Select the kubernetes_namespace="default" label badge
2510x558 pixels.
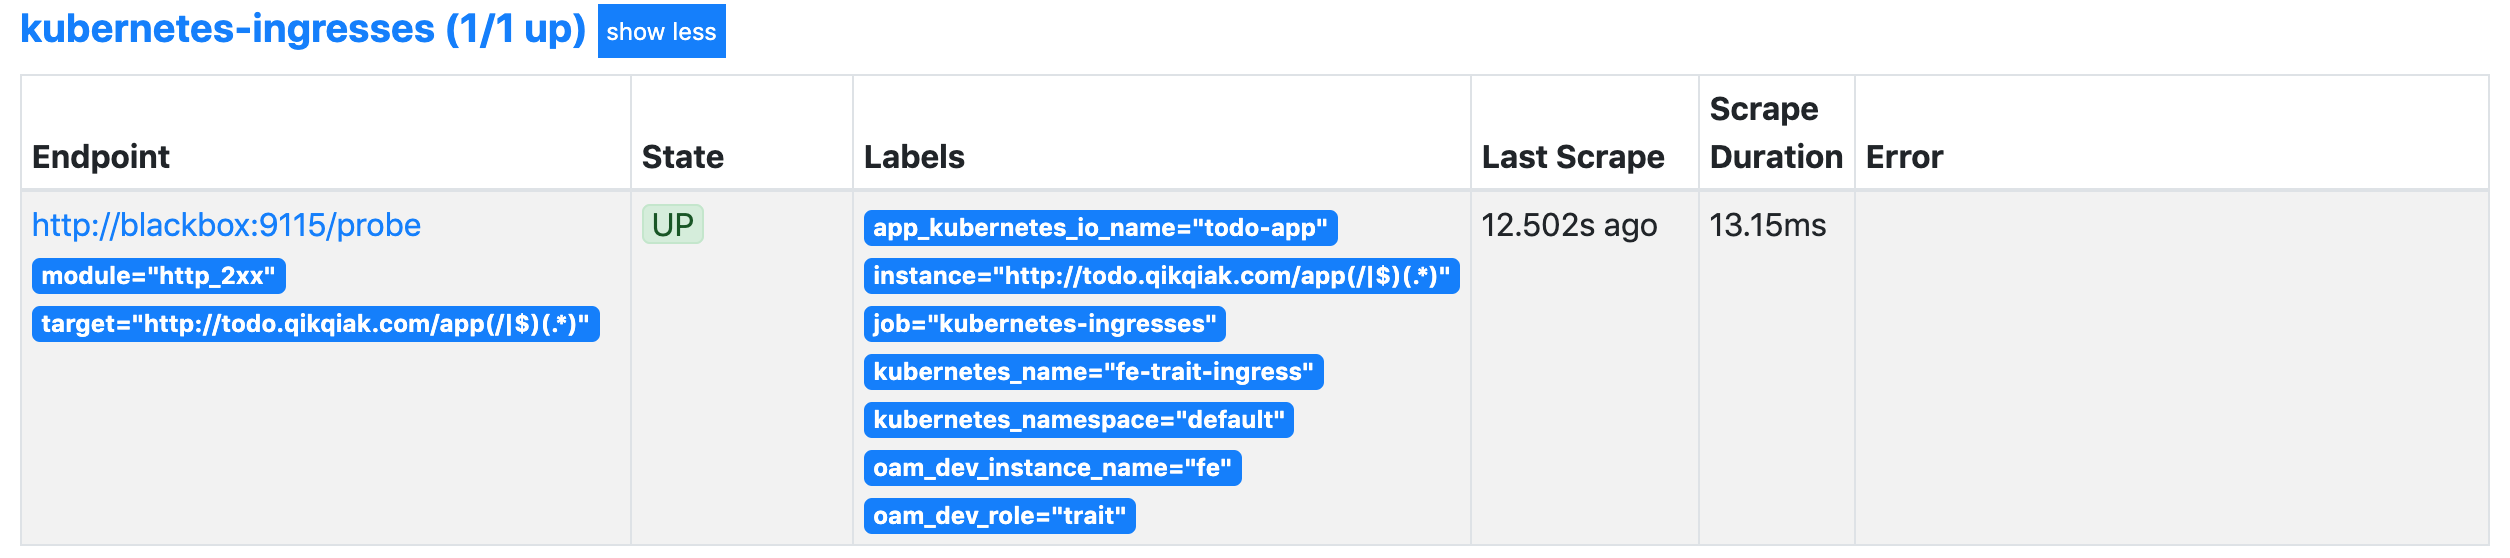(x=1078, y=420)
